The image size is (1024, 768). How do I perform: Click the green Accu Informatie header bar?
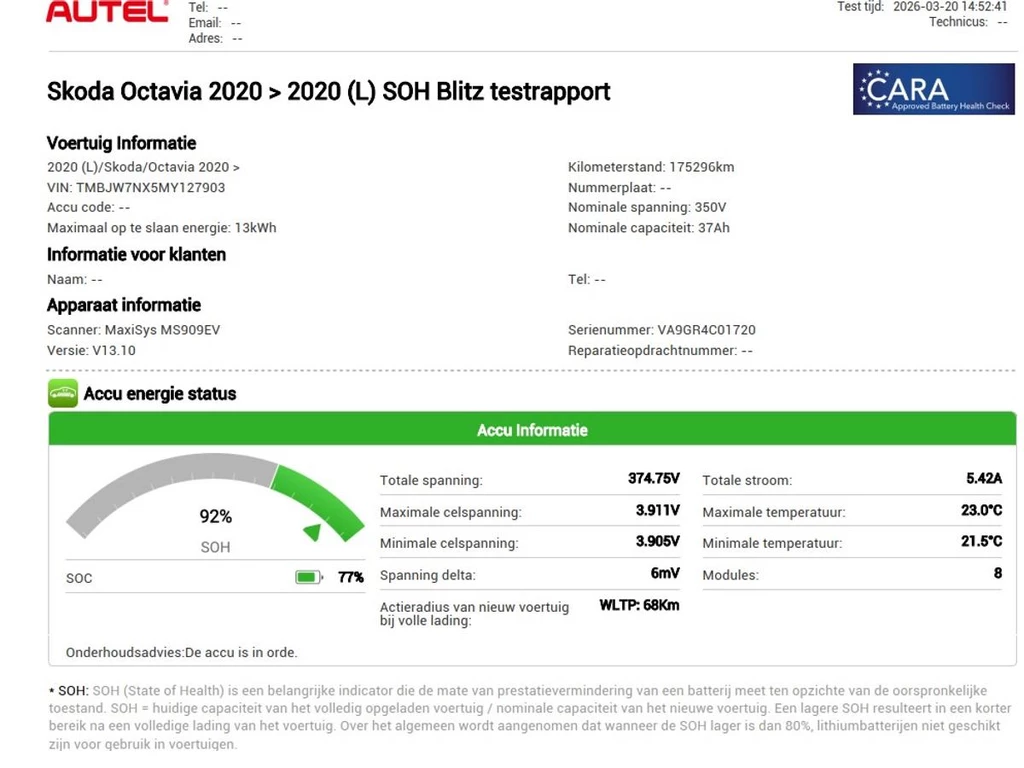(x=532, y=430)
